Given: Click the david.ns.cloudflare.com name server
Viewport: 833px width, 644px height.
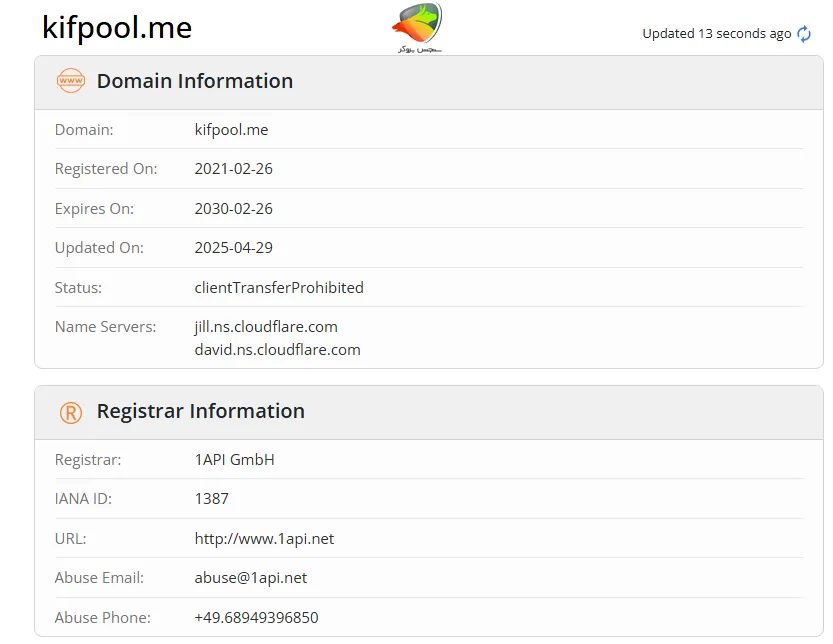Looking at the screenshot, I should [277, 350].
